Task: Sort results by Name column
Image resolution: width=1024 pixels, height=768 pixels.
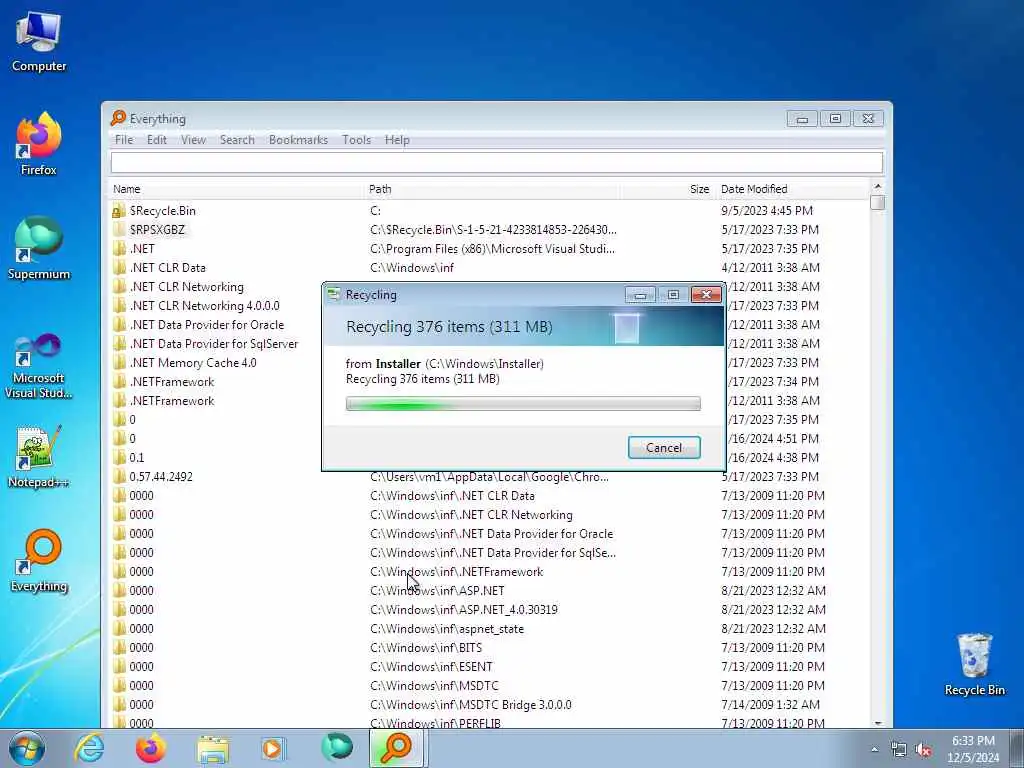Action: point(237,189)
